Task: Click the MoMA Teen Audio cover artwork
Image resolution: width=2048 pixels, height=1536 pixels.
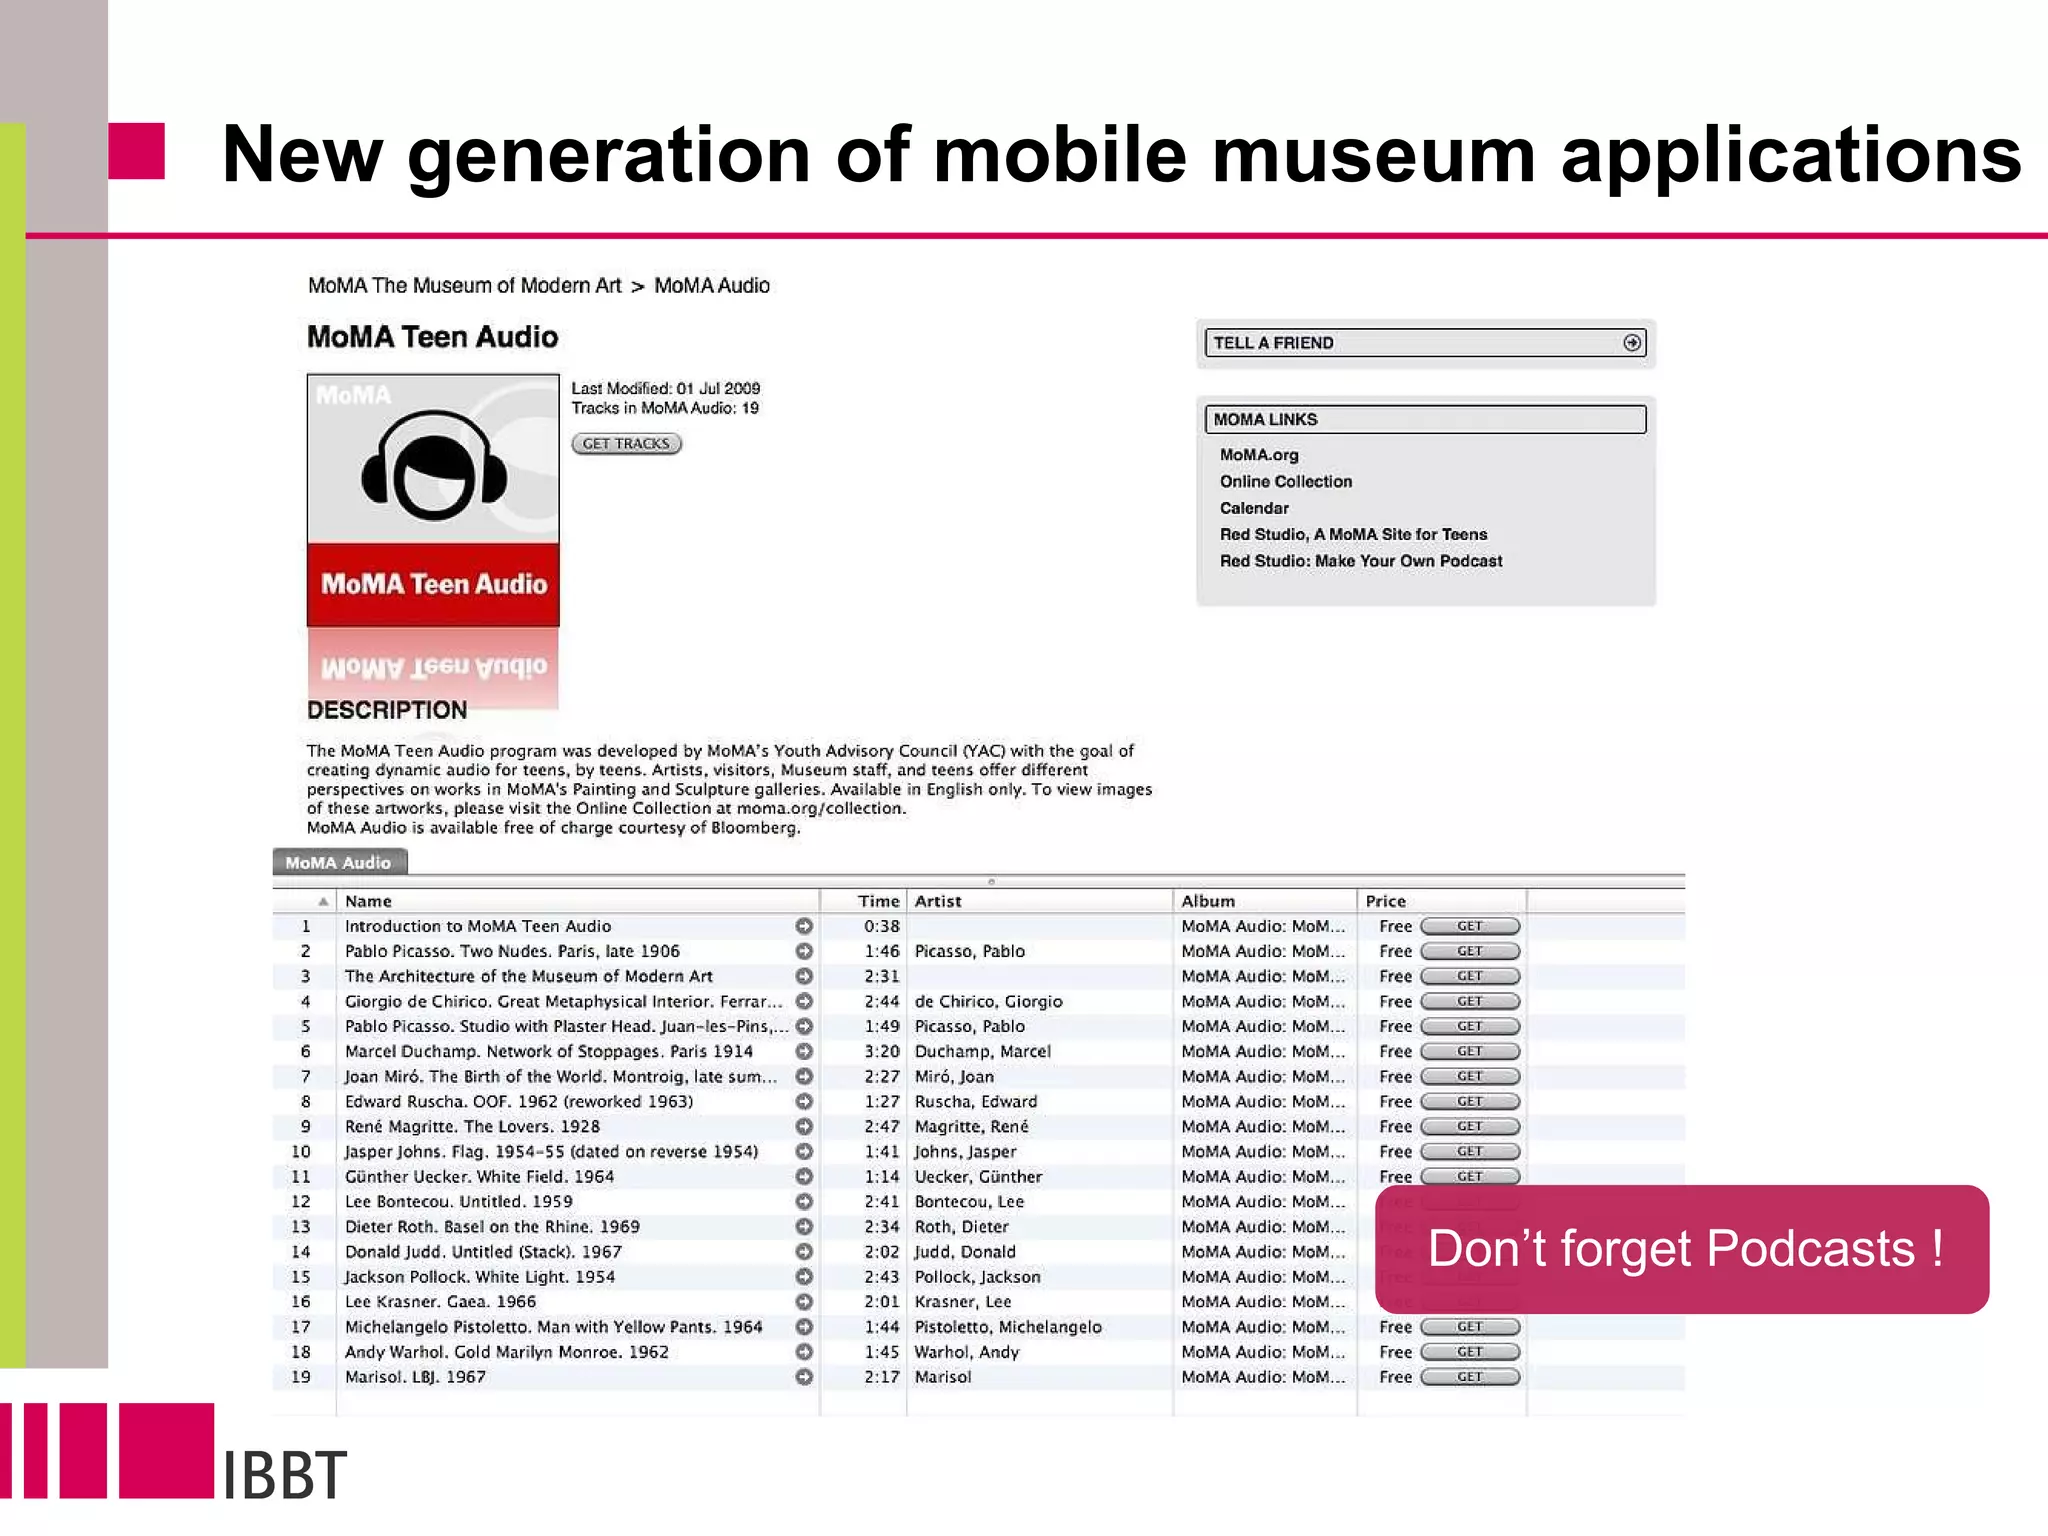Action: point(433,500)
